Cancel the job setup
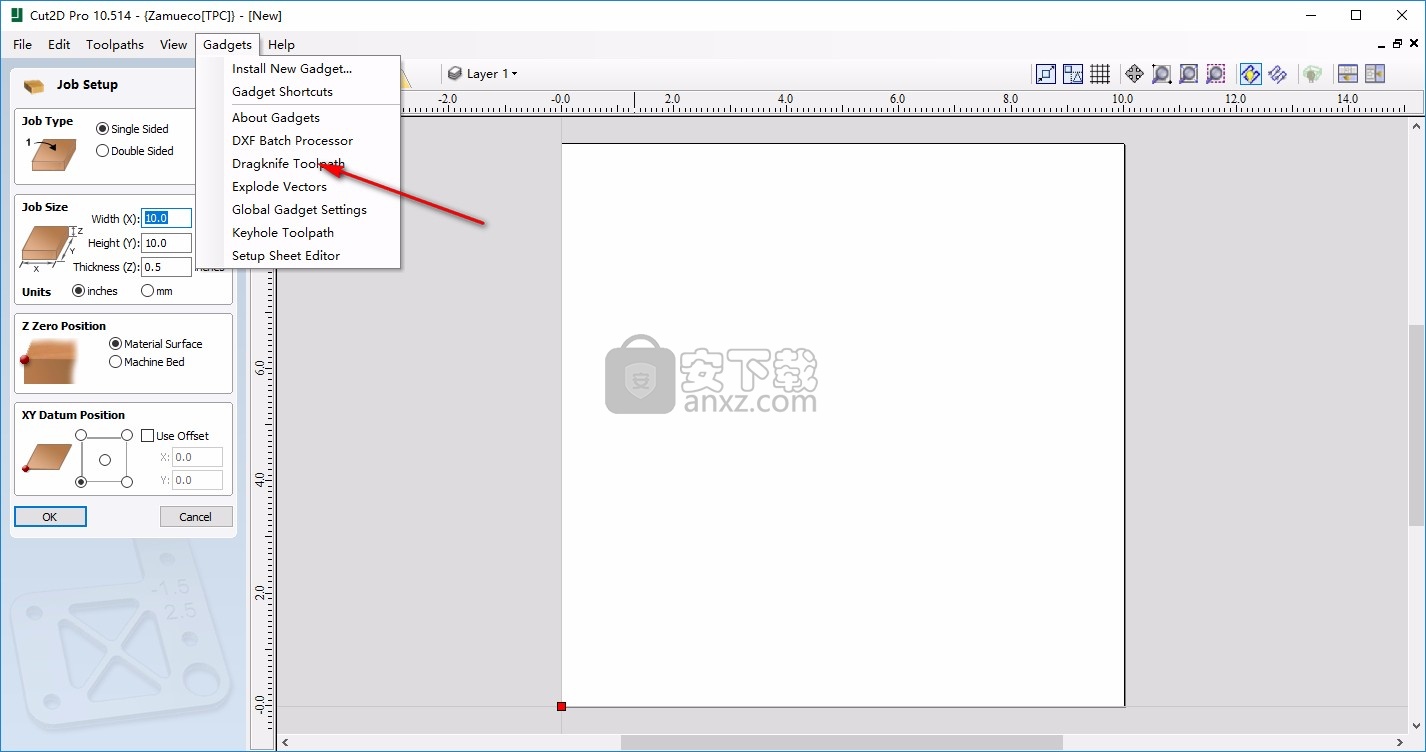 point(196,517)
